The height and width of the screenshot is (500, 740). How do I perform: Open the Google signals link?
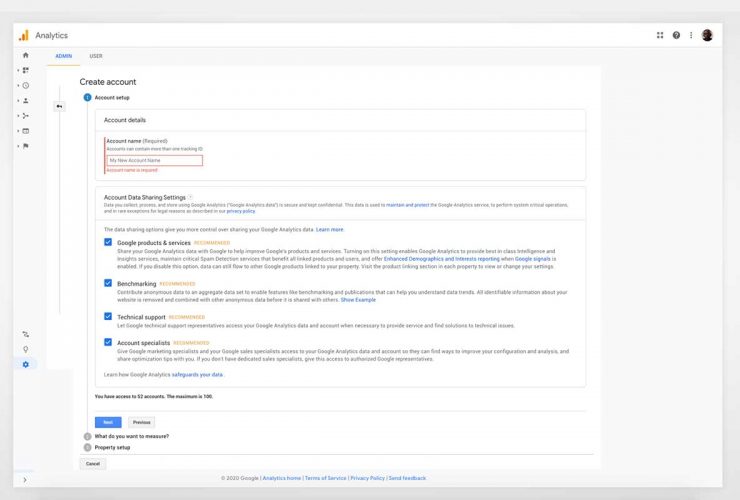[532, 259]
